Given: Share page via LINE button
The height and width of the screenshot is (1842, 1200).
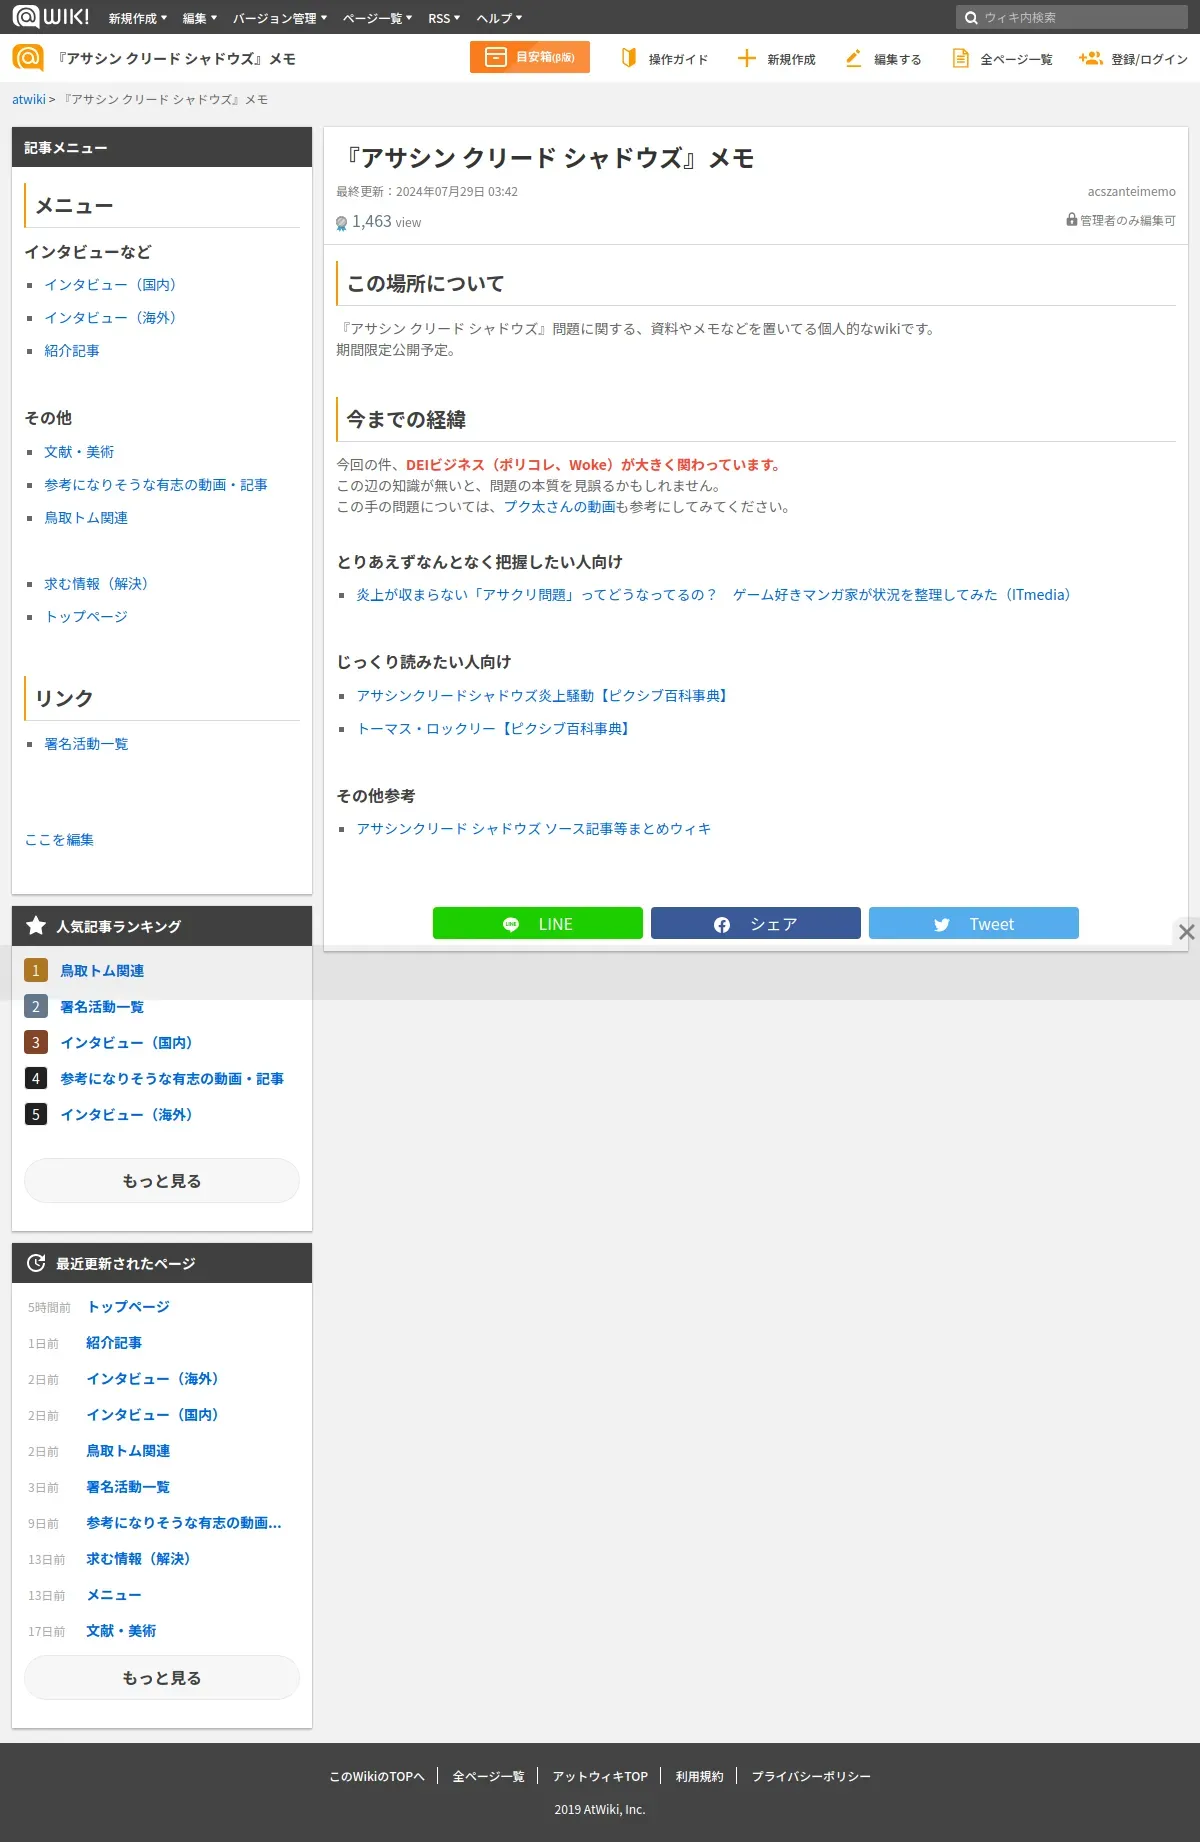Looking at the screenshot, I should tap(538, 923).
